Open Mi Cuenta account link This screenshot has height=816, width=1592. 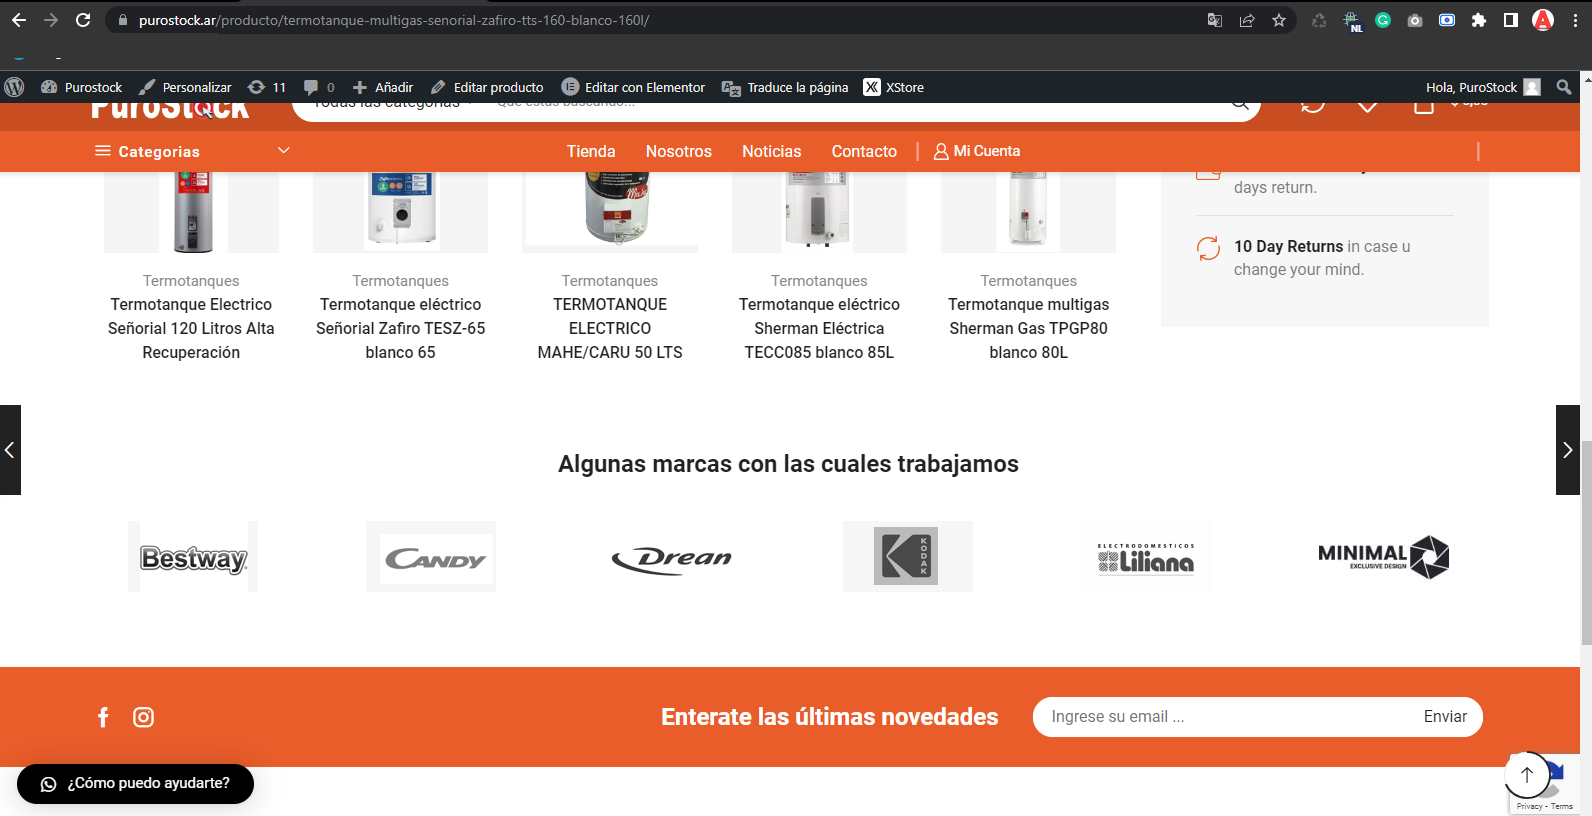pyautogui.click(x=977, y=151)
